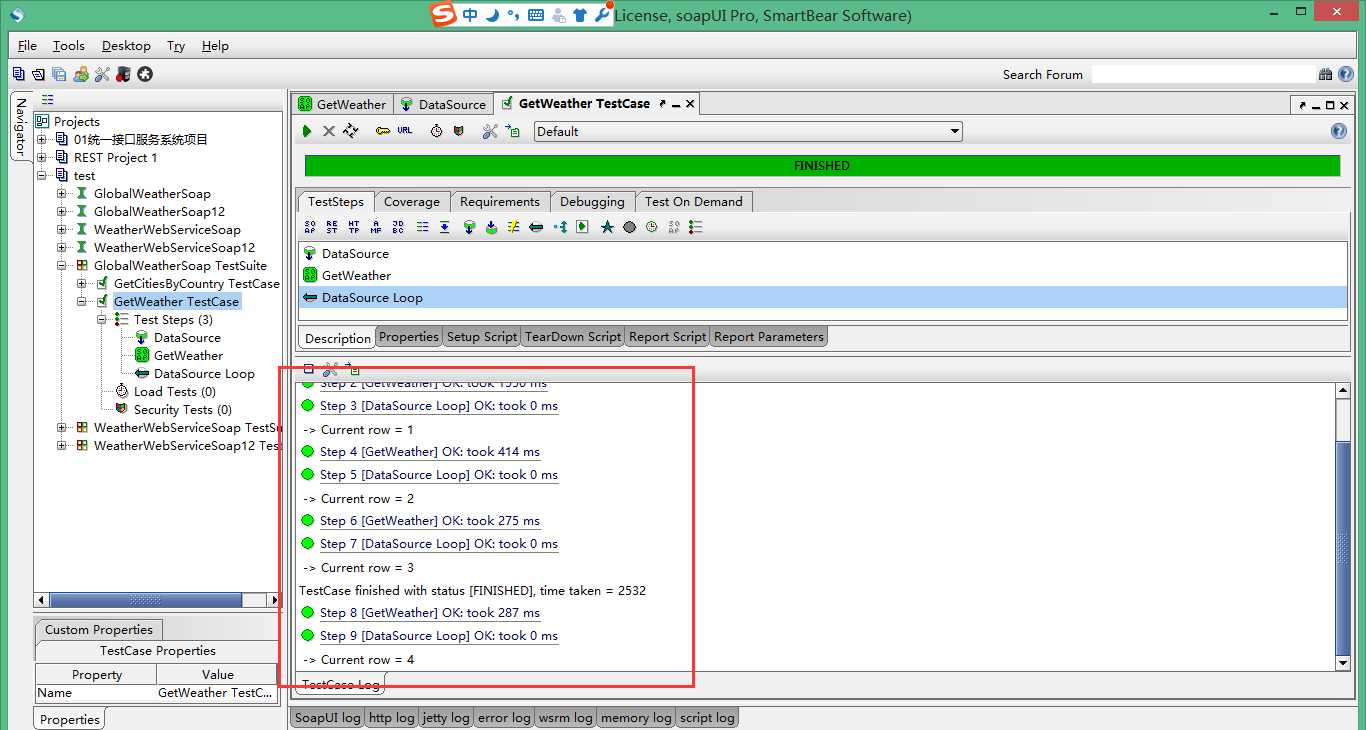Collapse the GlobalWeatherSoap TestSuite node
Screen dimensions: 1366x730
tap(62, 266)
